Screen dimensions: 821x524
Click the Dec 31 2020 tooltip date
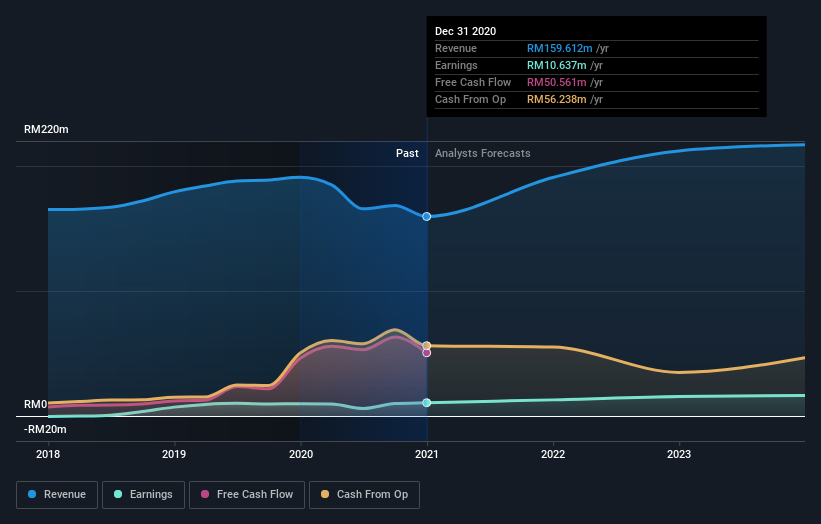465,31
